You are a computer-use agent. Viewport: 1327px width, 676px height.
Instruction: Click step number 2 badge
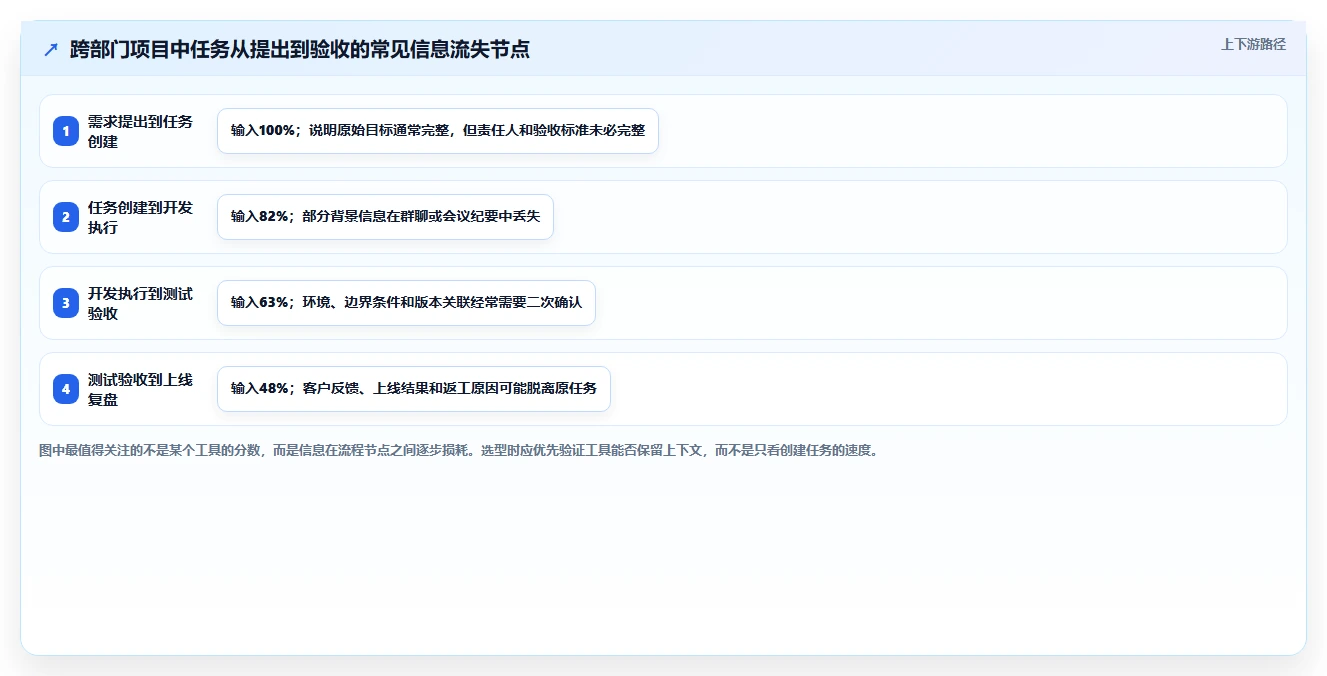[x=66, y=217]
